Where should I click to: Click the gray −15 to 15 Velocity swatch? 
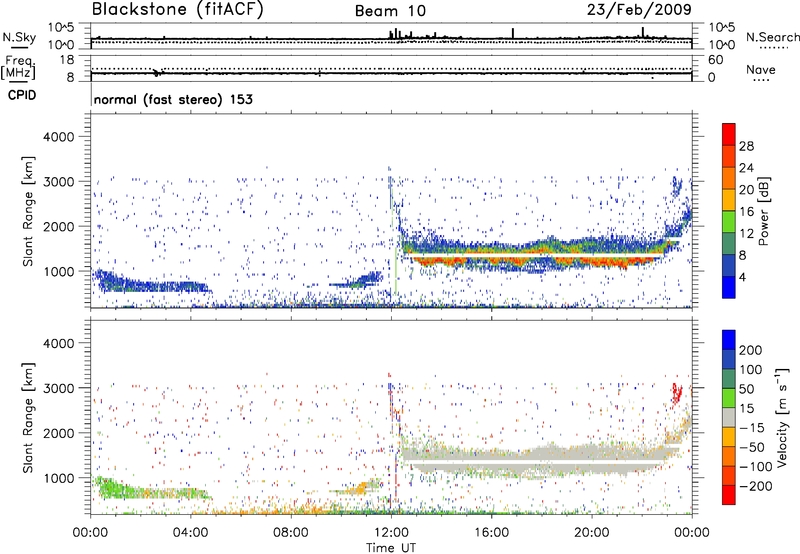coord(729,417)
